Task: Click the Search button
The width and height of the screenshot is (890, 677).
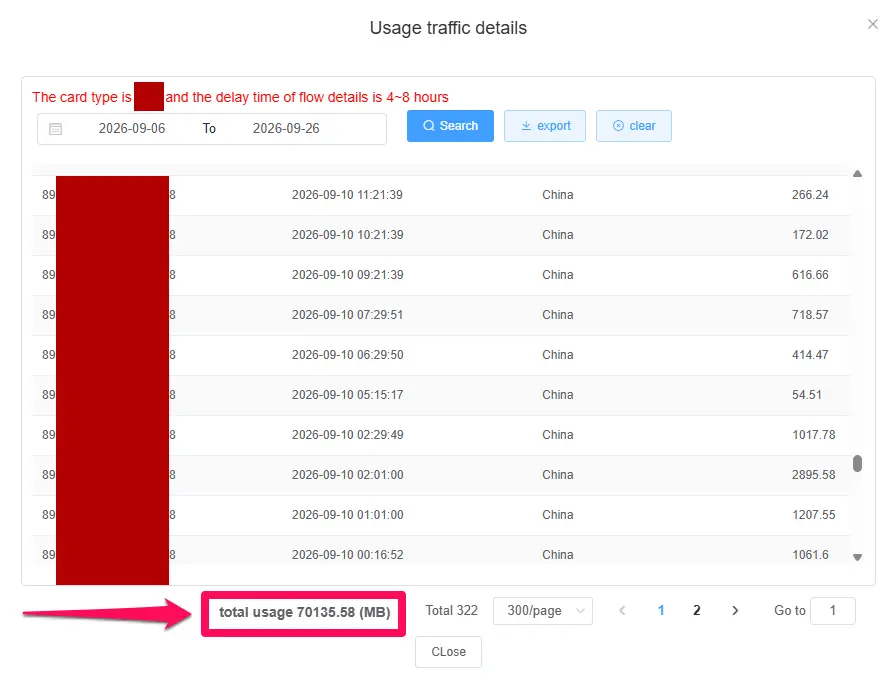Action: (x=450, y=126)
